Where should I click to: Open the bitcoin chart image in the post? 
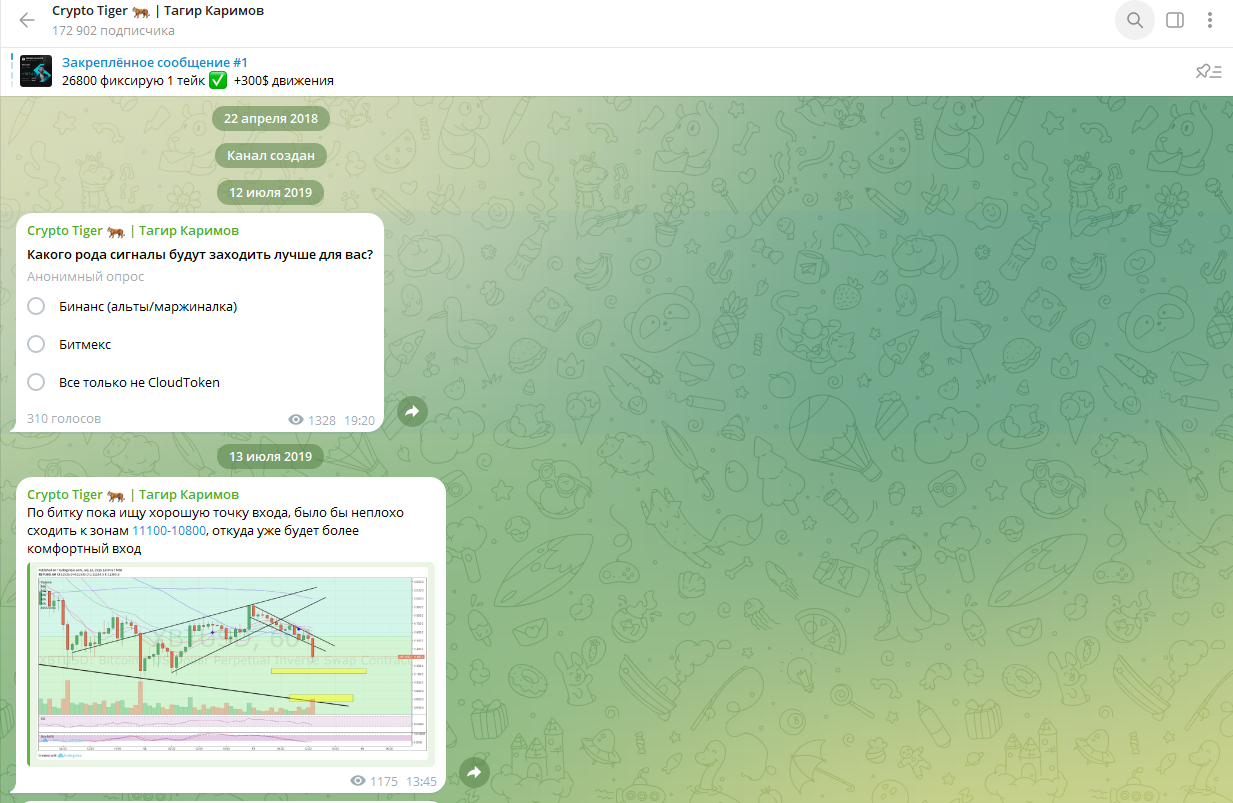pyautogui.click(x=231, y=664)
